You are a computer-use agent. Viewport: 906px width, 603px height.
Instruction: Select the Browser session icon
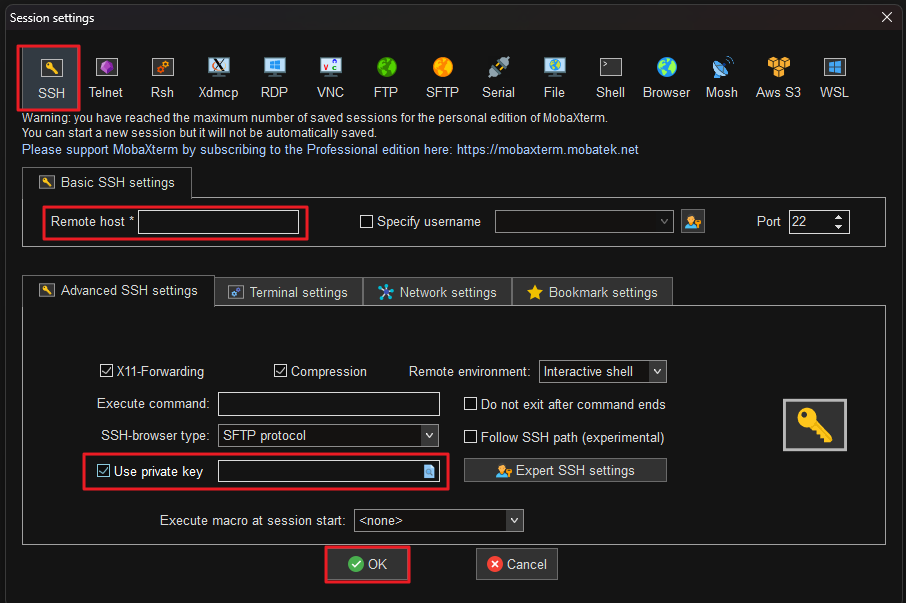click(x=667, y=78)
